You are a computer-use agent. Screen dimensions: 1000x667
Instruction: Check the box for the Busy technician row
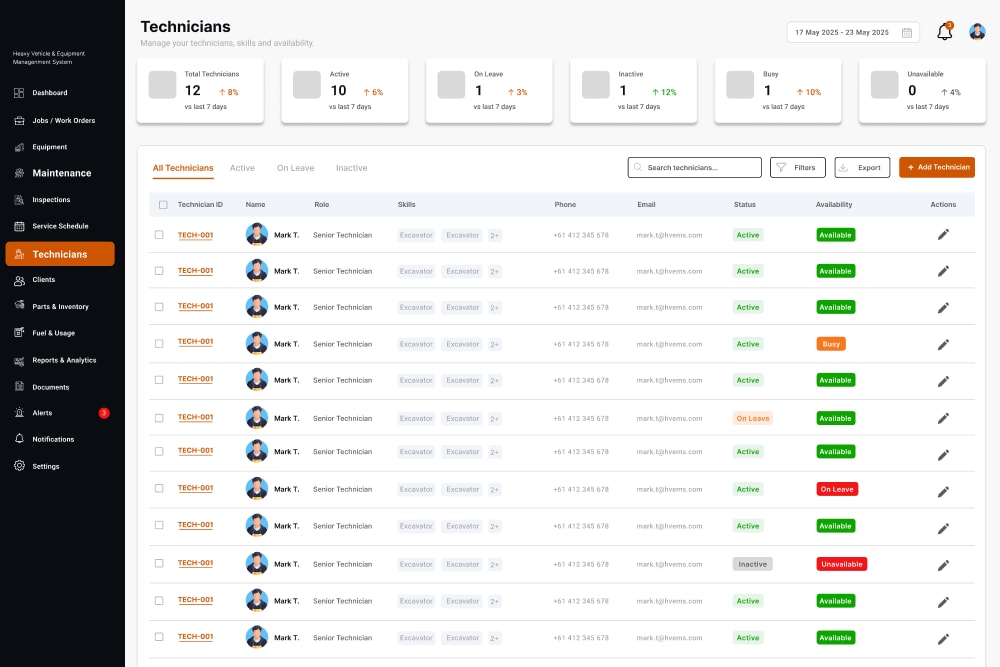(159, 344)
